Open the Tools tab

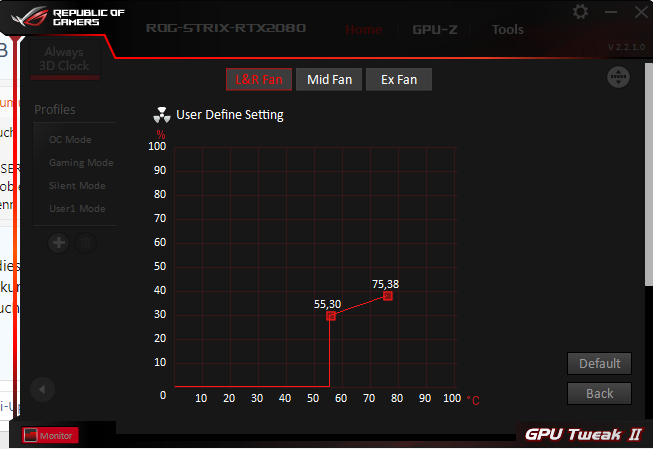pyautogui.click(x=508, y=30)
